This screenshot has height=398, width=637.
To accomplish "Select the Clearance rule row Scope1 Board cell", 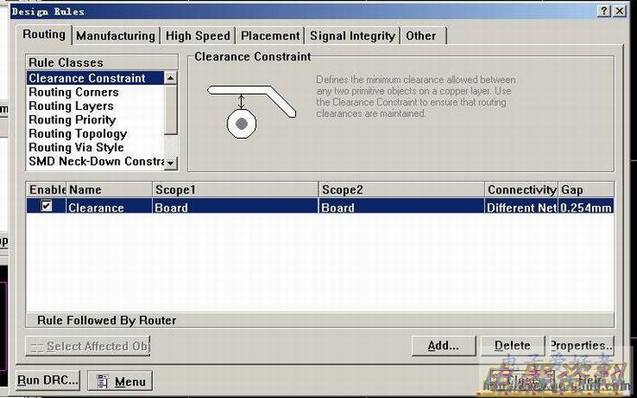I will tap(235, 208).
